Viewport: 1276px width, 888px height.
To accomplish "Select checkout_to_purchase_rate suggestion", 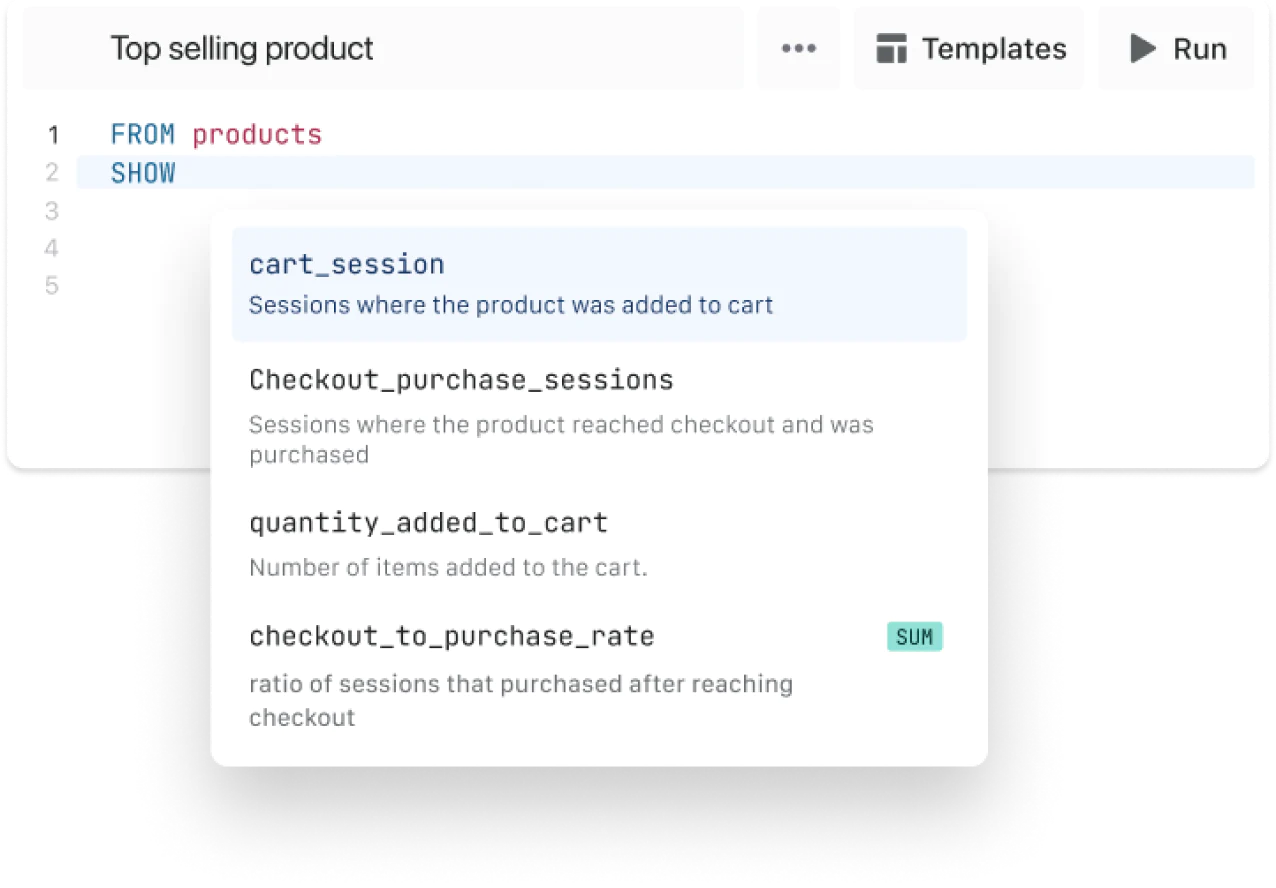I will [451, 636].
